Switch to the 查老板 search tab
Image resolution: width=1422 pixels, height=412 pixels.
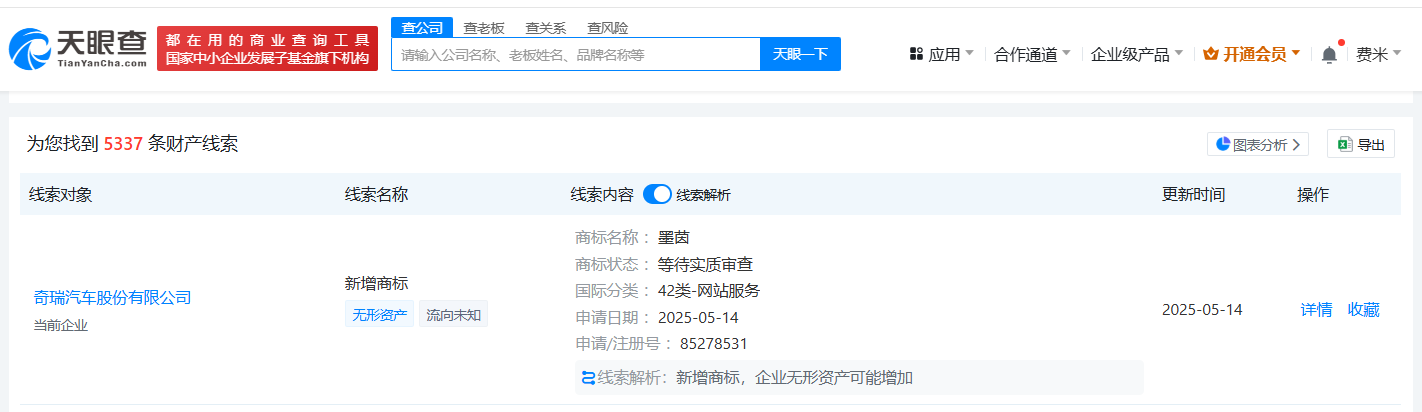[483, 28]
